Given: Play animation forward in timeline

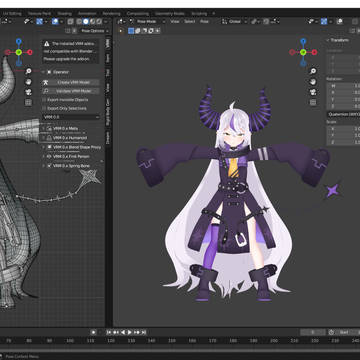Looking at the screenshot, I should pyautogui.click(x=130, y=332).
